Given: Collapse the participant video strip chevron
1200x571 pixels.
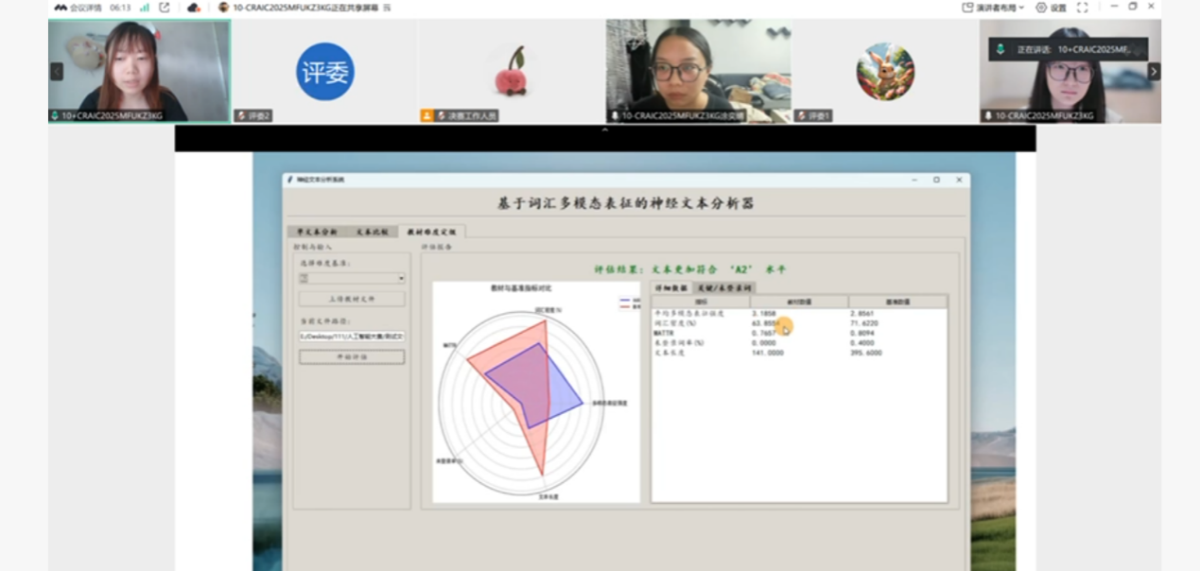Looking at the screenshot, I should pos(604,130).
